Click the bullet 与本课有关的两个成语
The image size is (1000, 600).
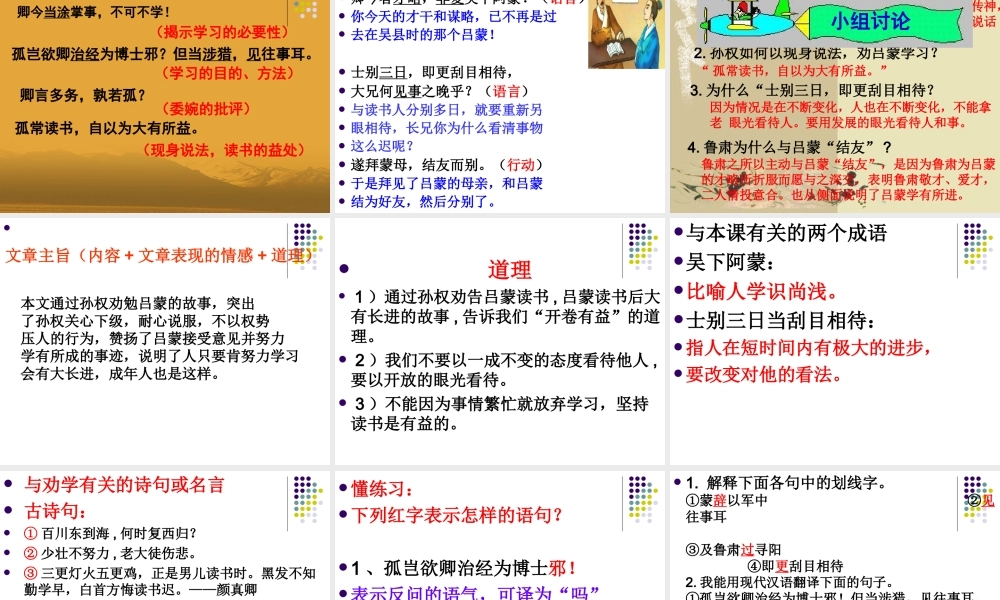click(x=786, y=233)
